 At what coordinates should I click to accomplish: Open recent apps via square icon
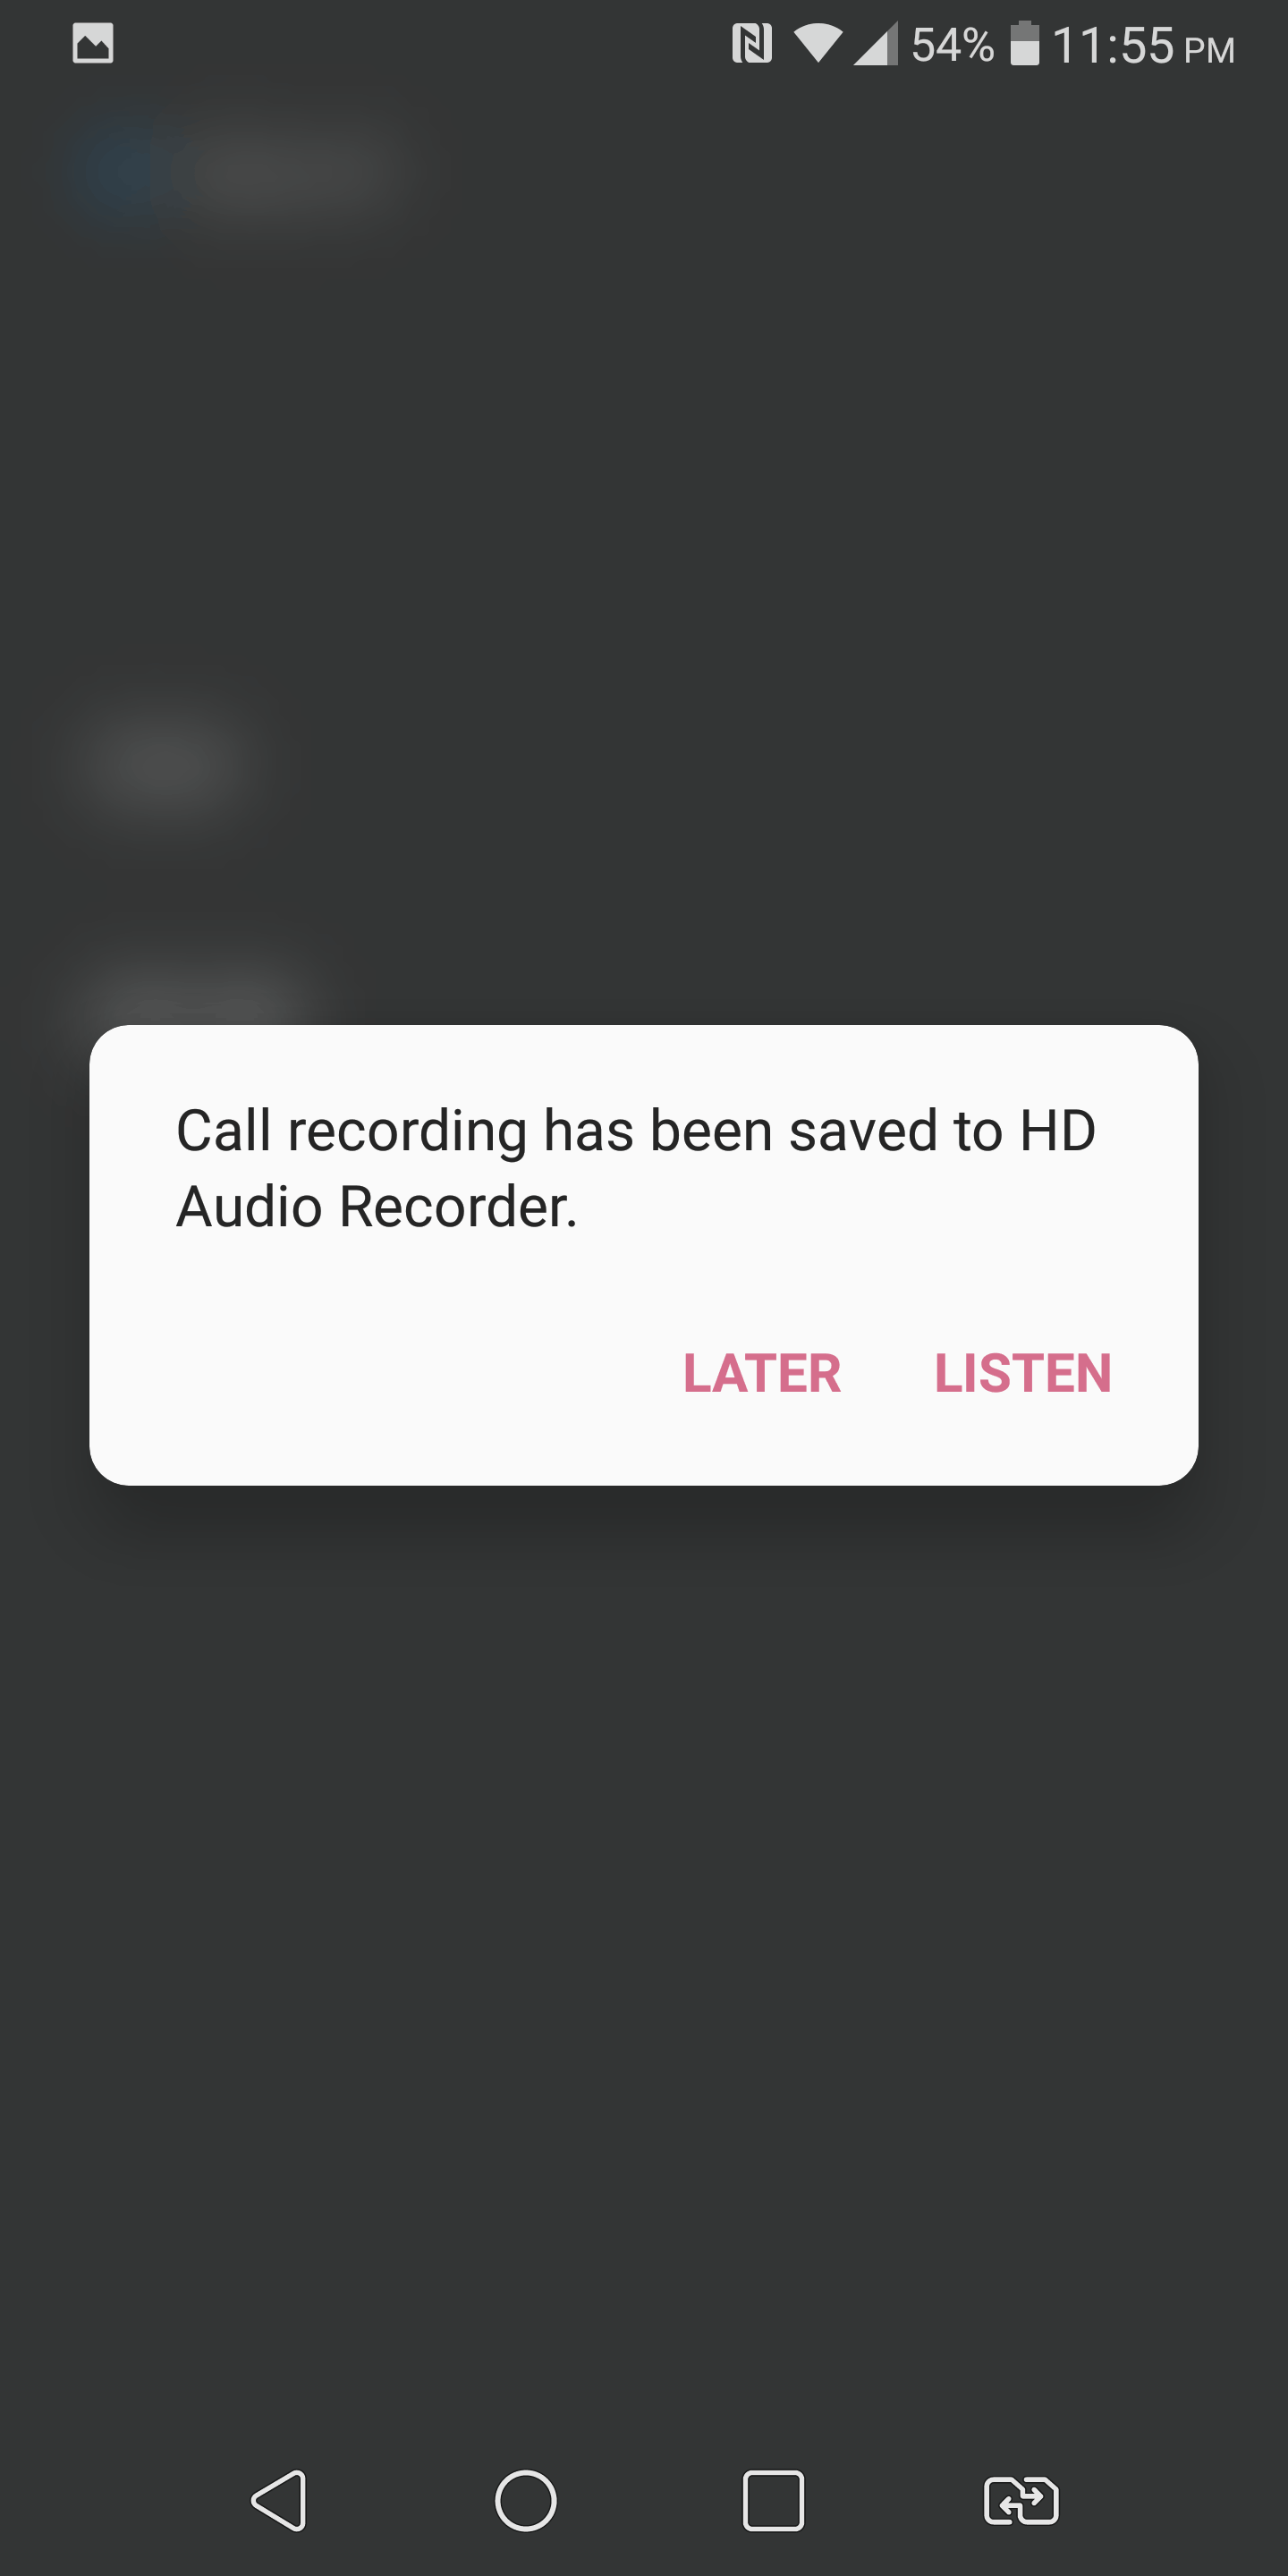click(x=773, y=2500)
